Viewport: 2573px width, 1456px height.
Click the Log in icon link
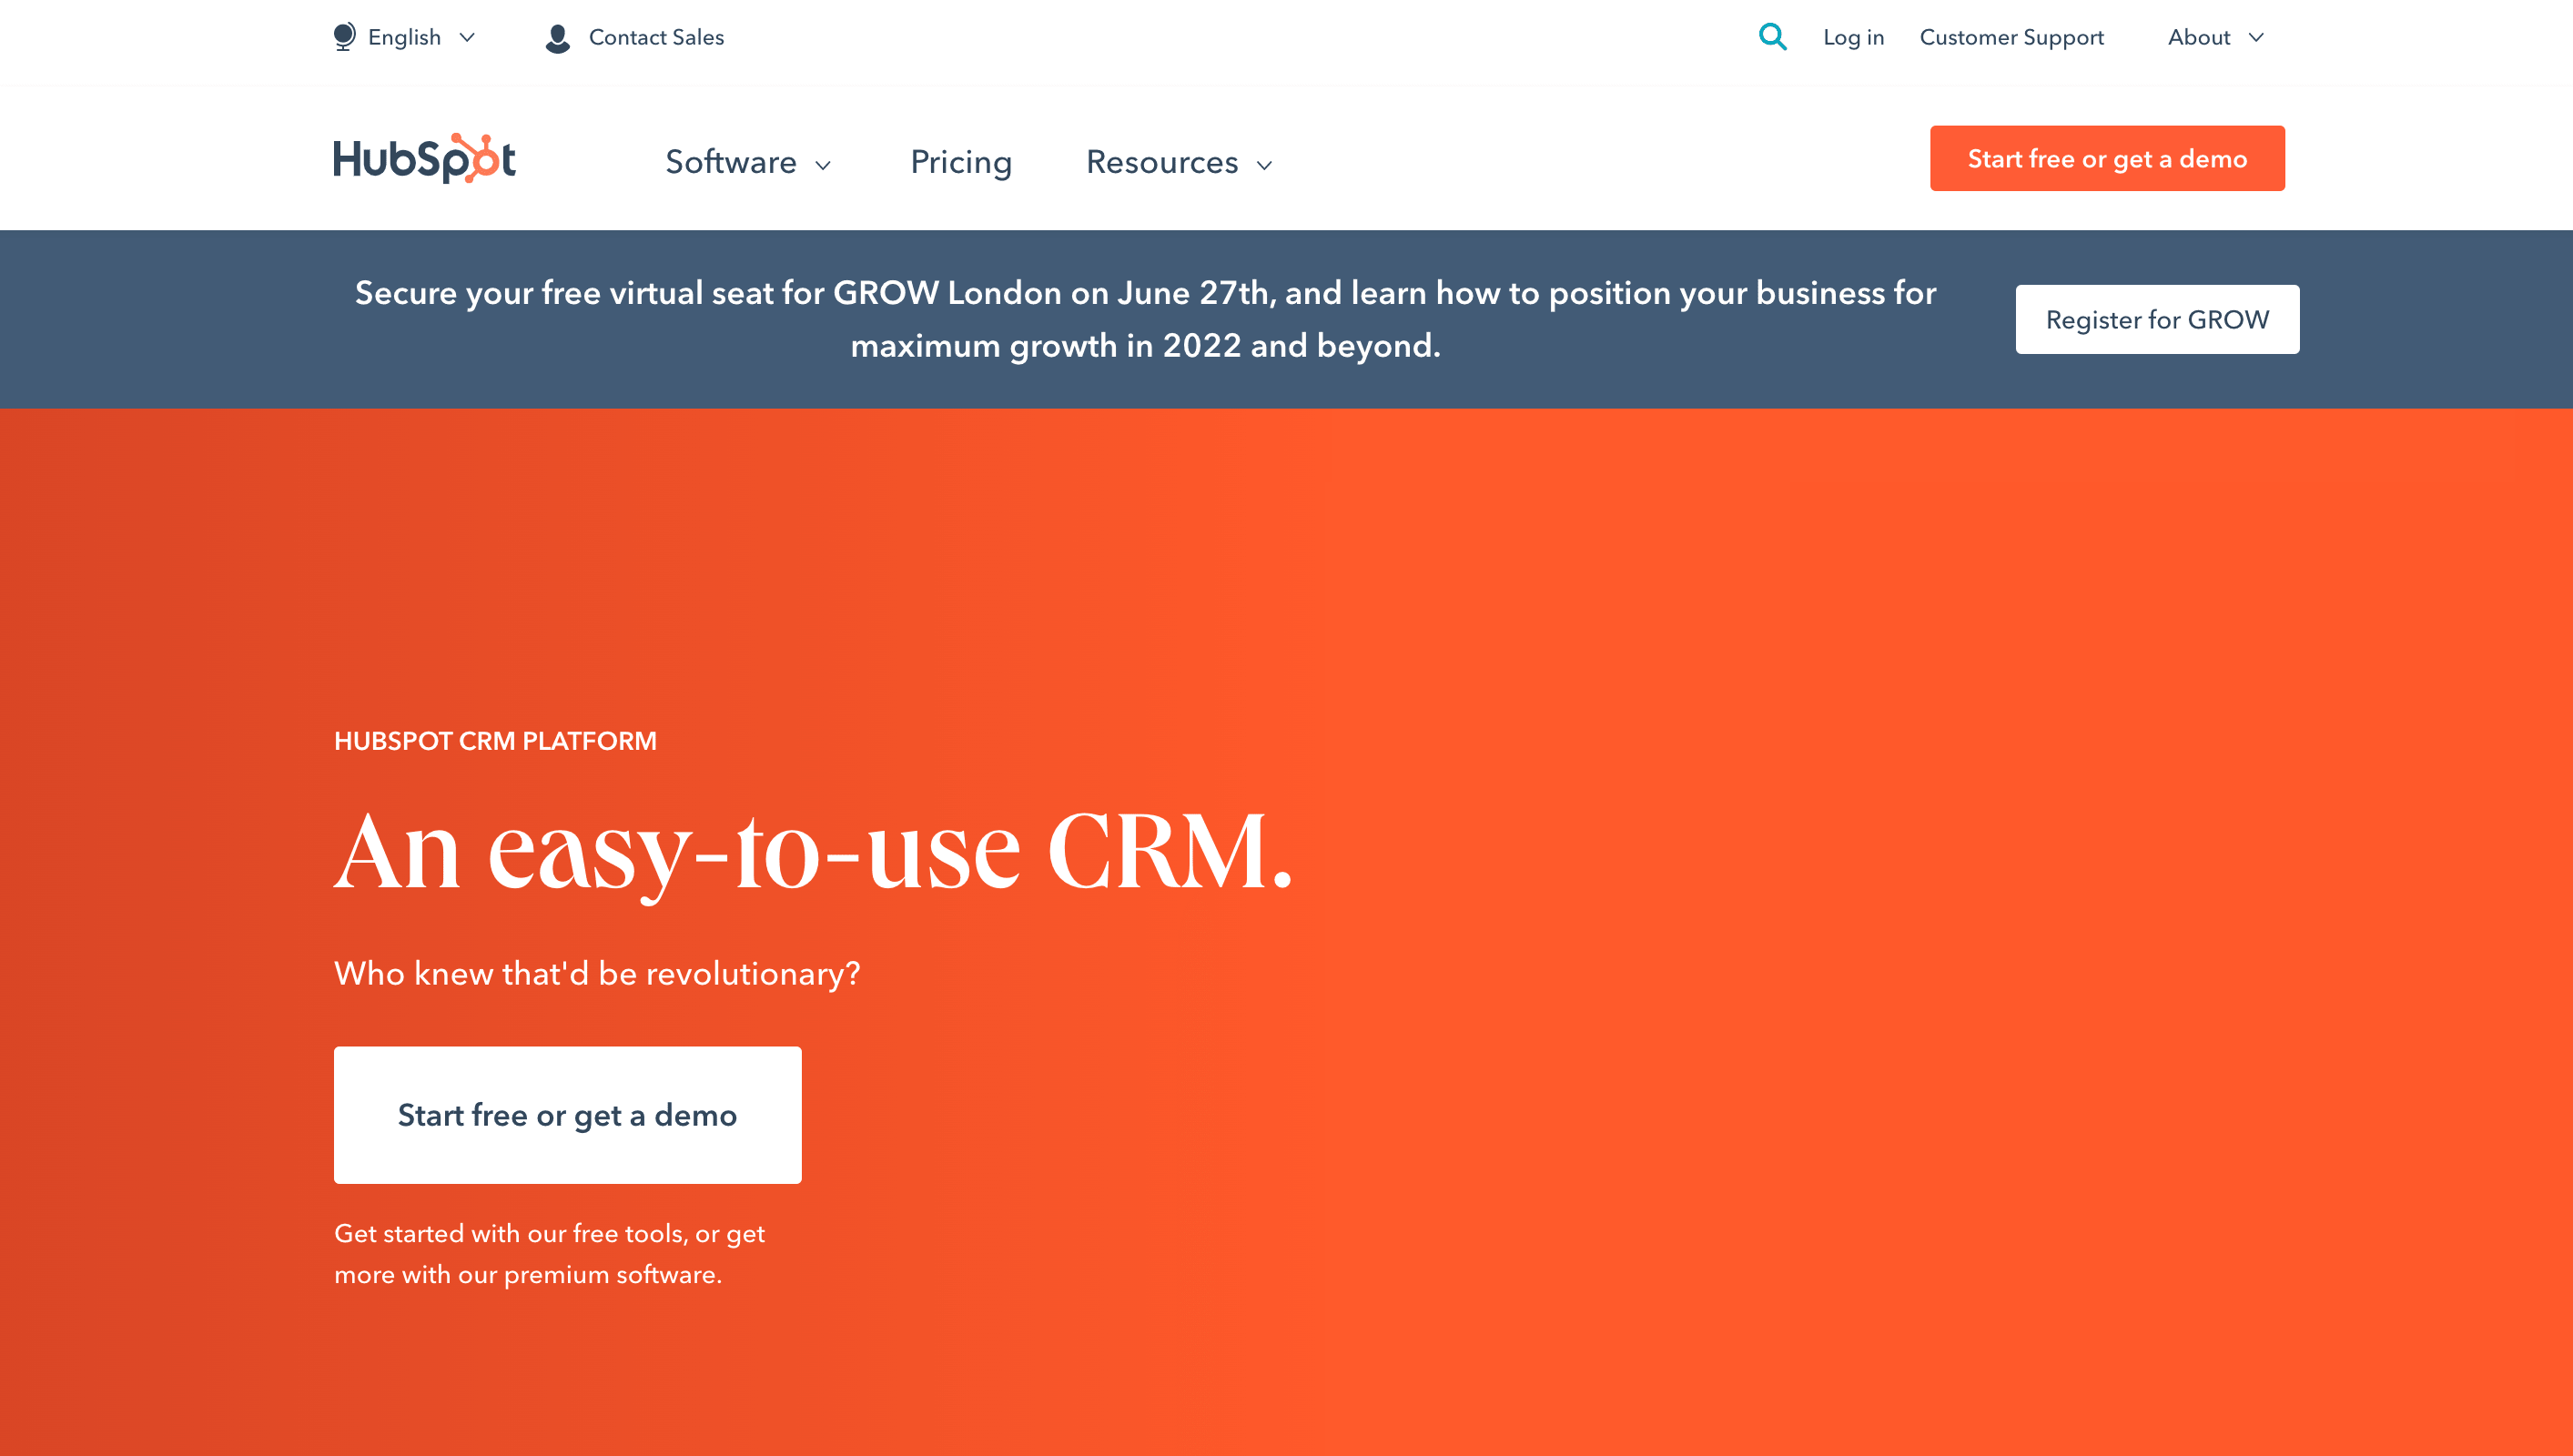pos(1852,37)
